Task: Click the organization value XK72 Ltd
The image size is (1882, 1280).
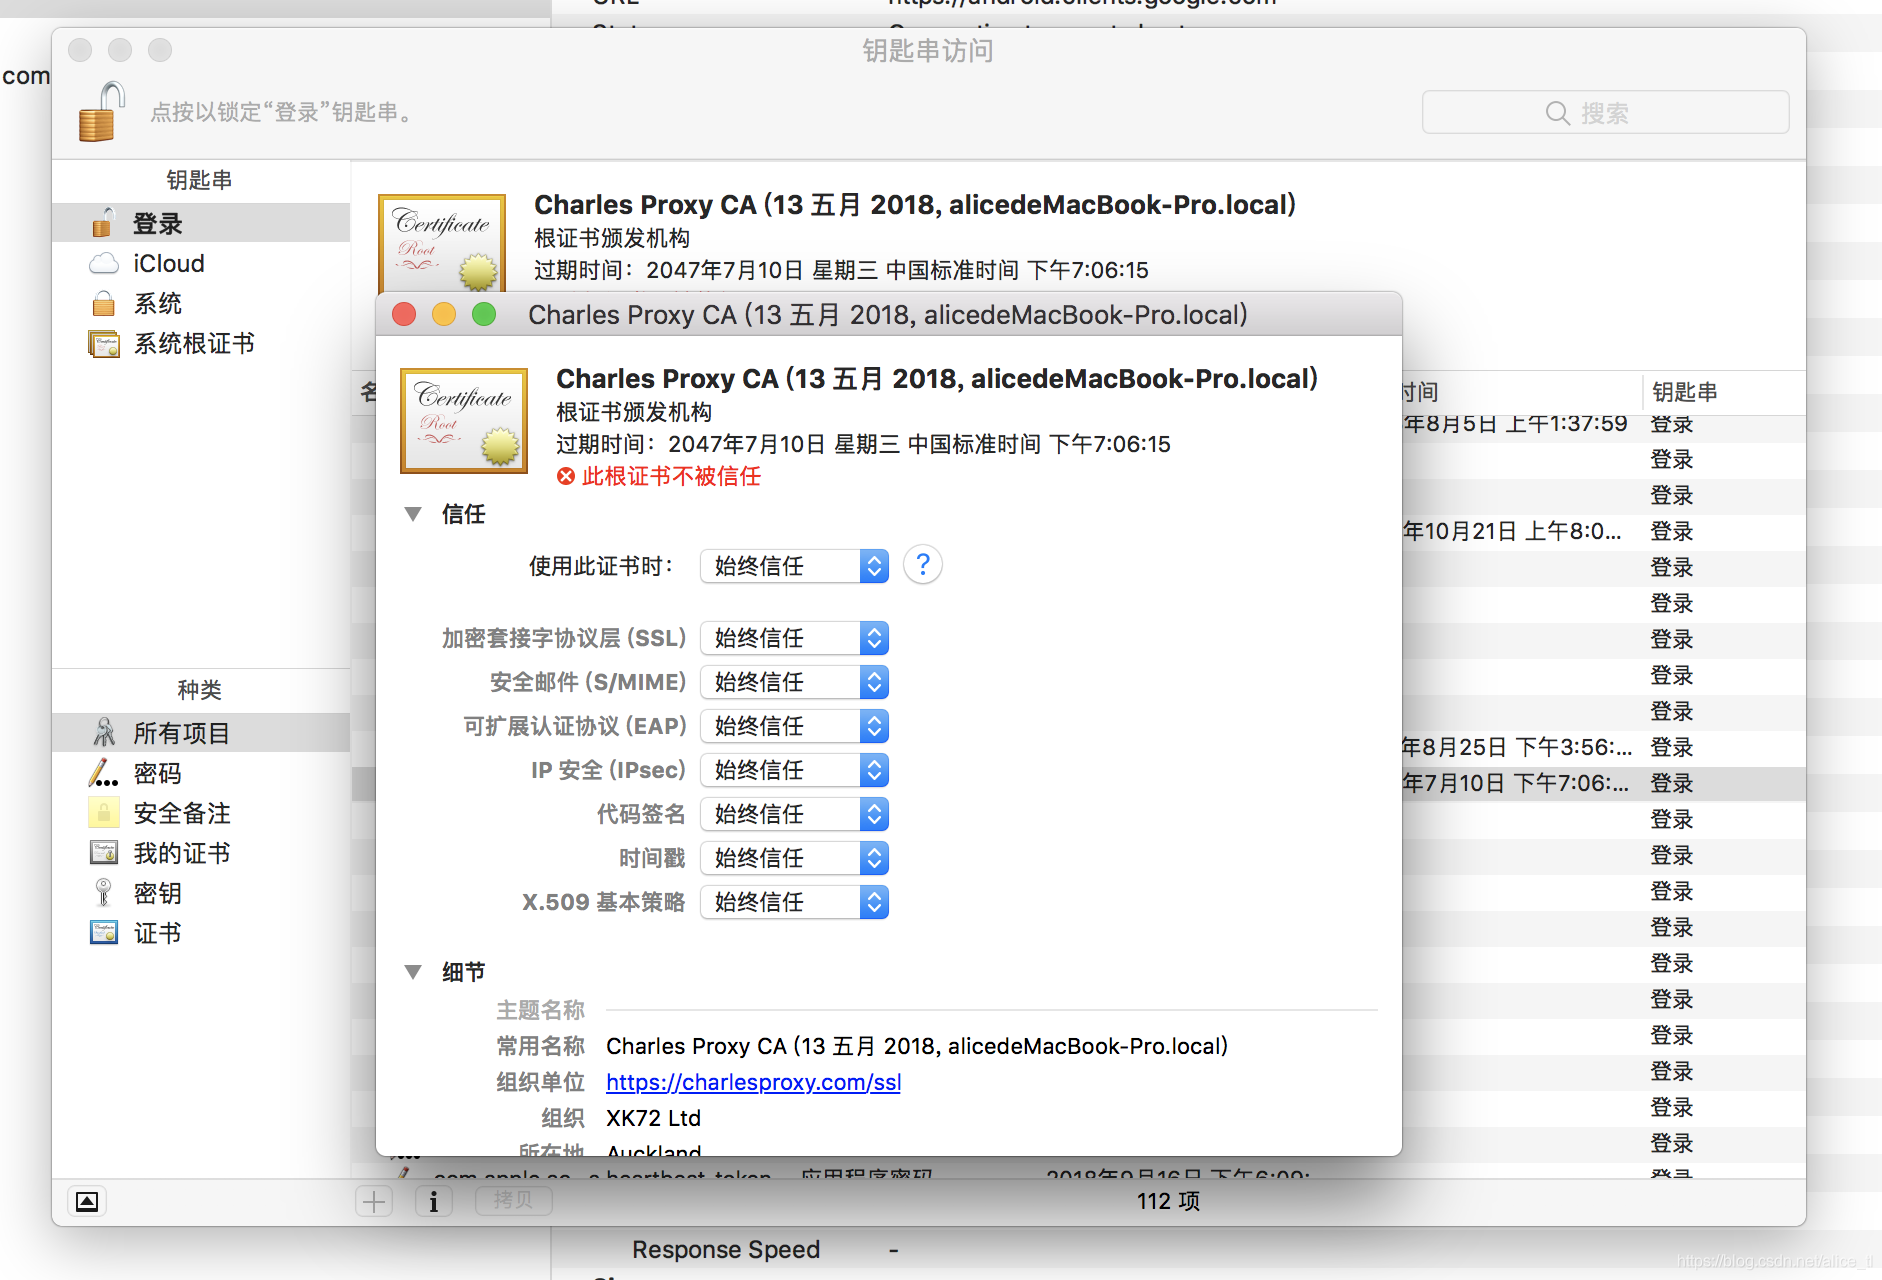Action: (653, 1118)
